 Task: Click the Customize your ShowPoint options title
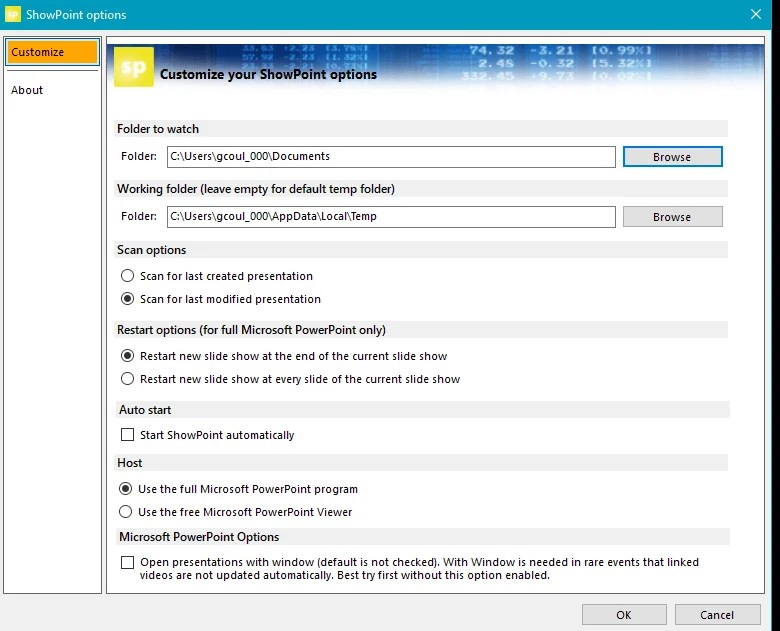click(269, 75)
